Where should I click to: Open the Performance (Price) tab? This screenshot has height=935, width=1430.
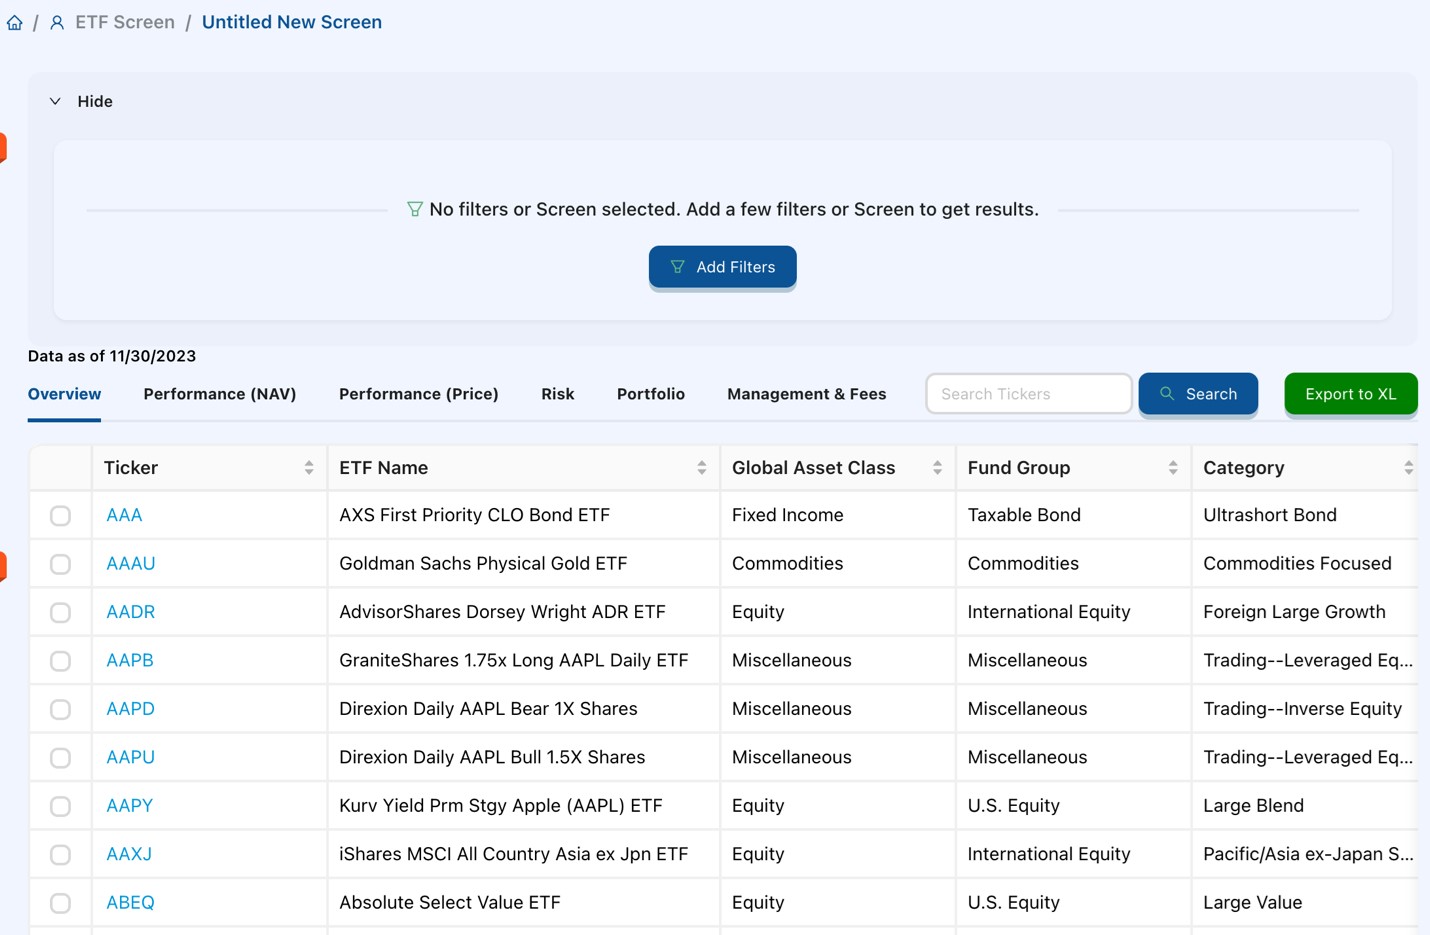tap(419, 394)
